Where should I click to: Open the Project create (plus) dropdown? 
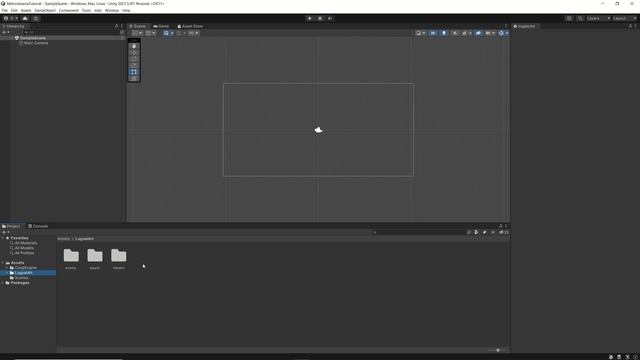click(x=6, y=232)
